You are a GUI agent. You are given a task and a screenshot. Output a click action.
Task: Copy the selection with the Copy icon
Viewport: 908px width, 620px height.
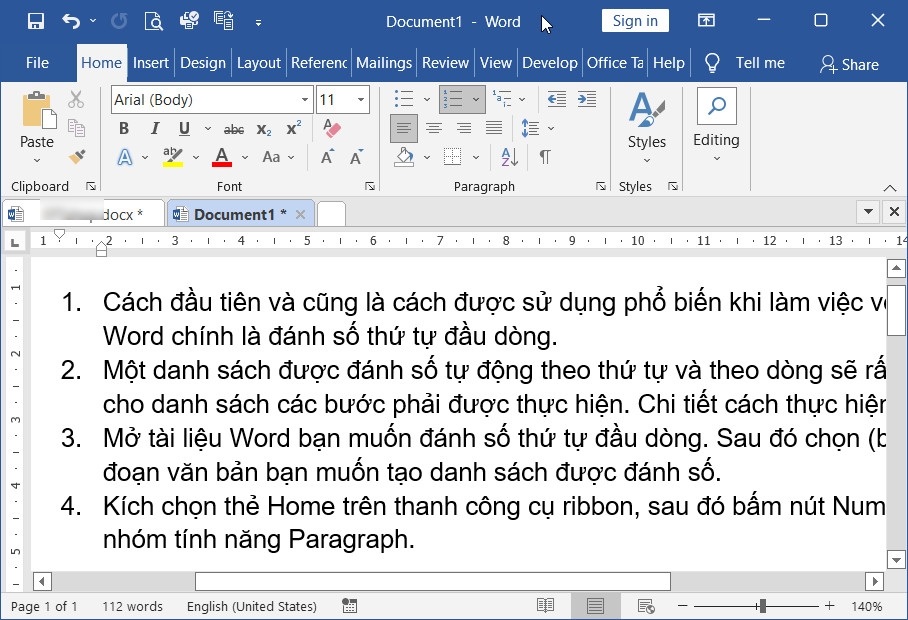pyautogui.click(x=76, y=127)
